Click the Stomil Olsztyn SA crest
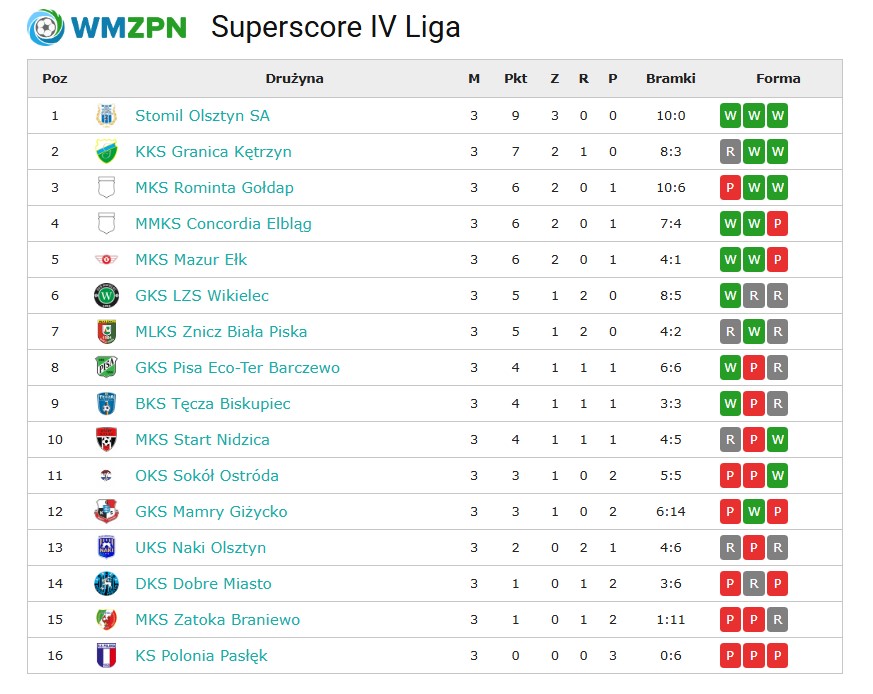 (x=106, y=116)
